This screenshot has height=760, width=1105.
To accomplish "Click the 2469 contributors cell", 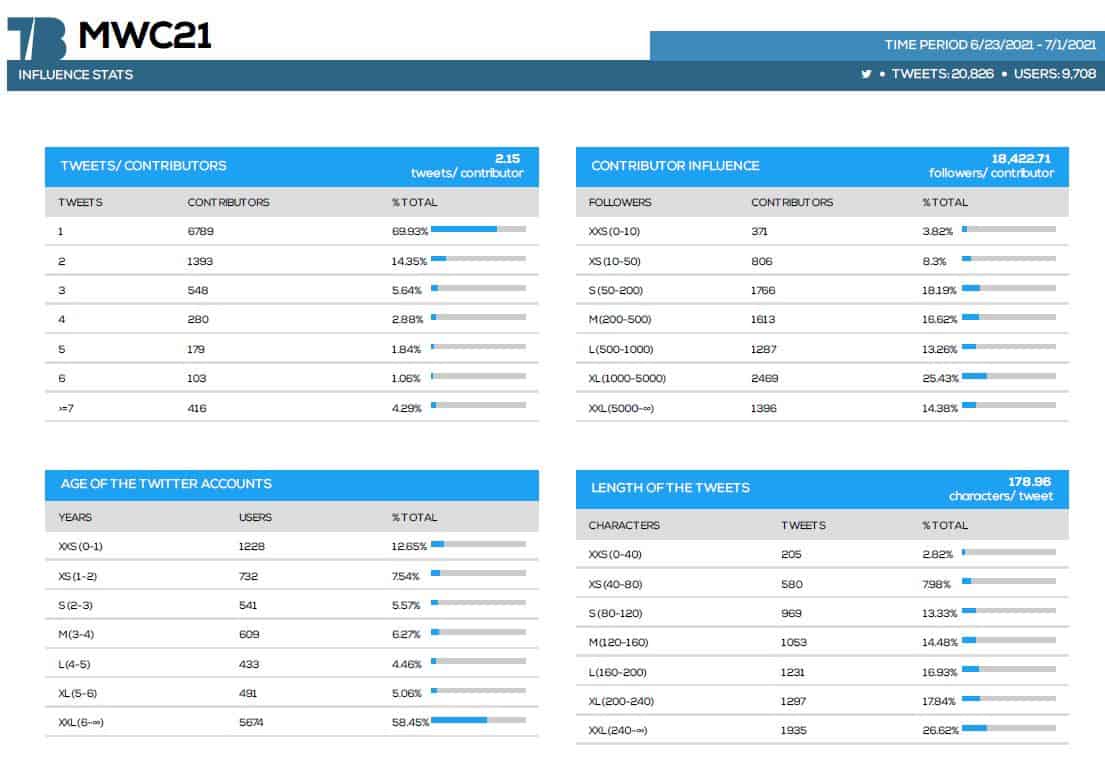I will coord(765,379).
